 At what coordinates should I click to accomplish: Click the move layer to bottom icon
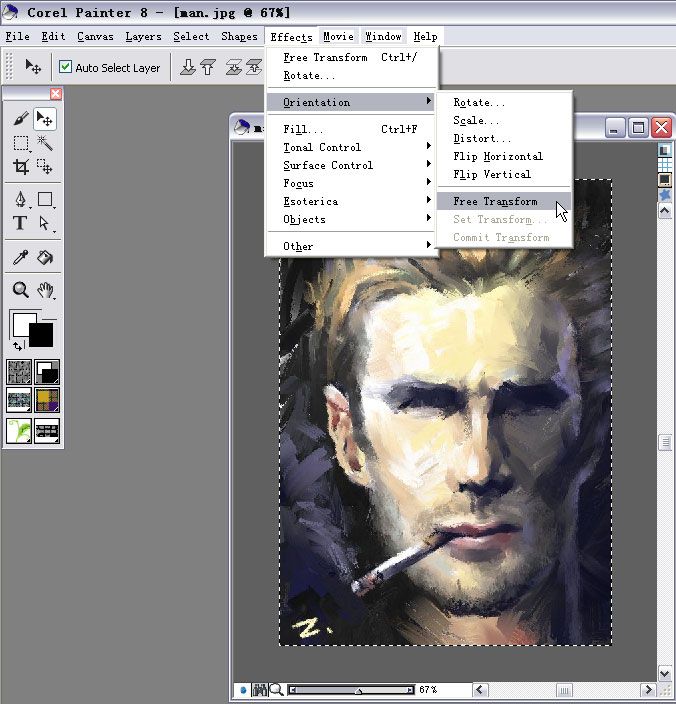[x=234, y=67]
